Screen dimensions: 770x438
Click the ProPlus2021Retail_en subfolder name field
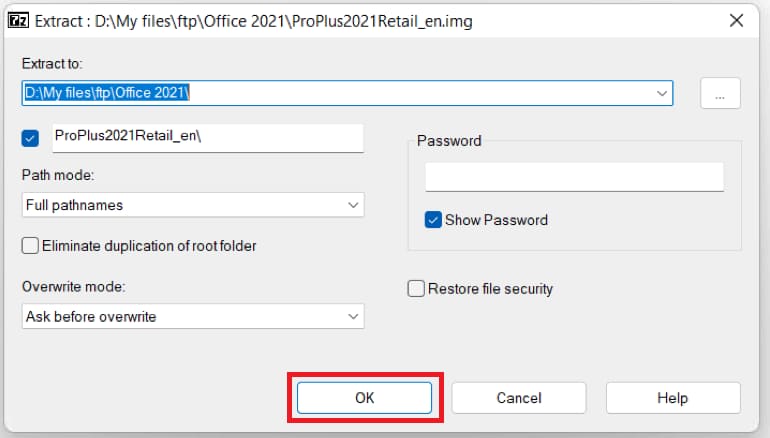click(207, 136)
